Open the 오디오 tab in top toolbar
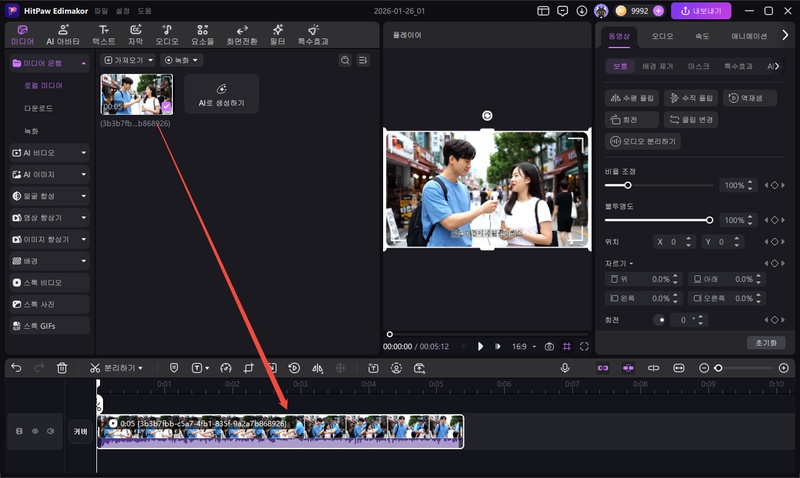800x478 pixels. 167,35
